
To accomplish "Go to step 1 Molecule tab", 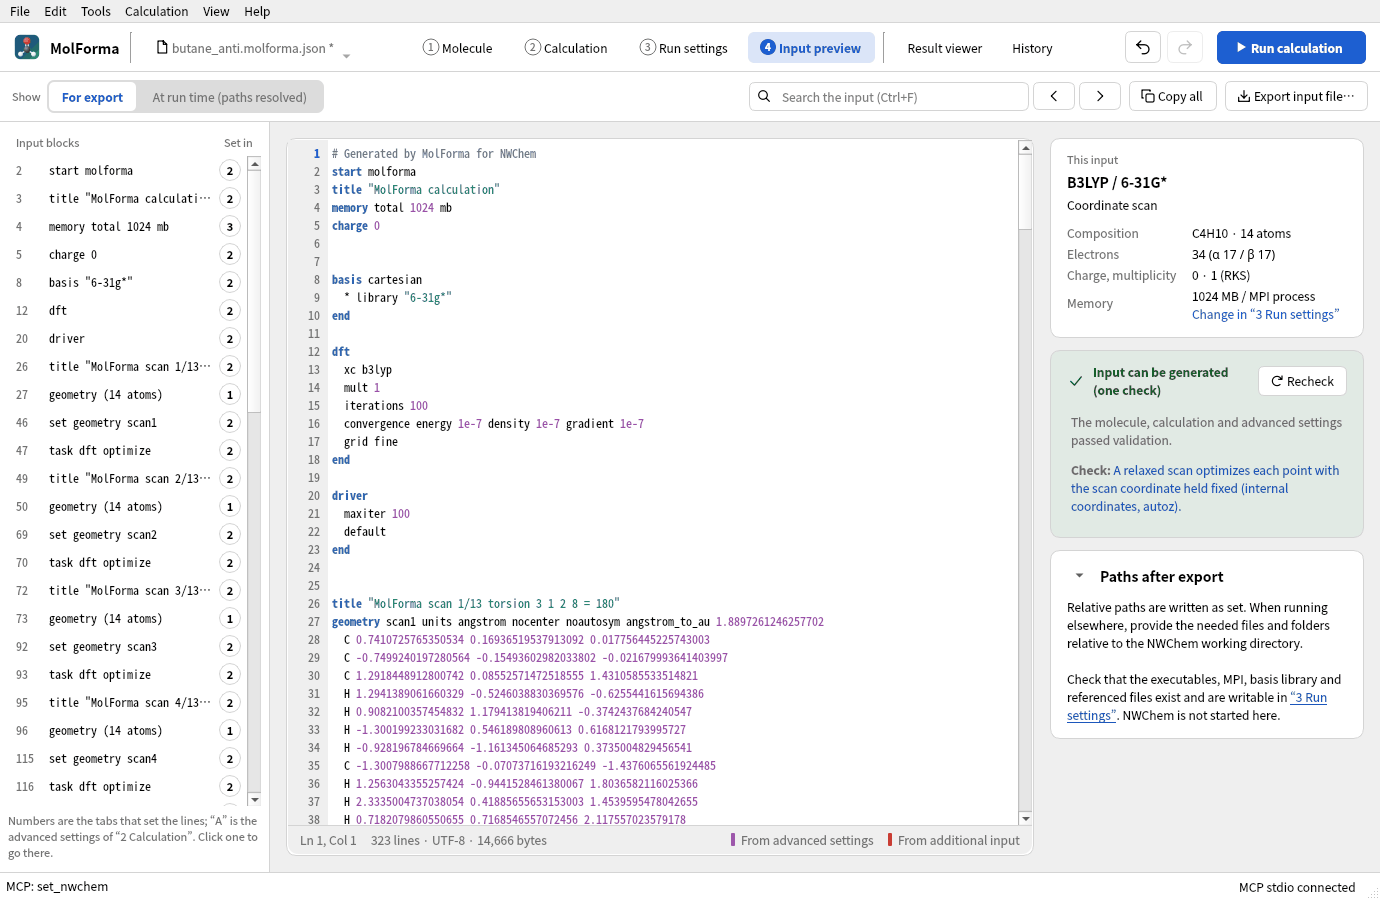I will coord(458,48).
